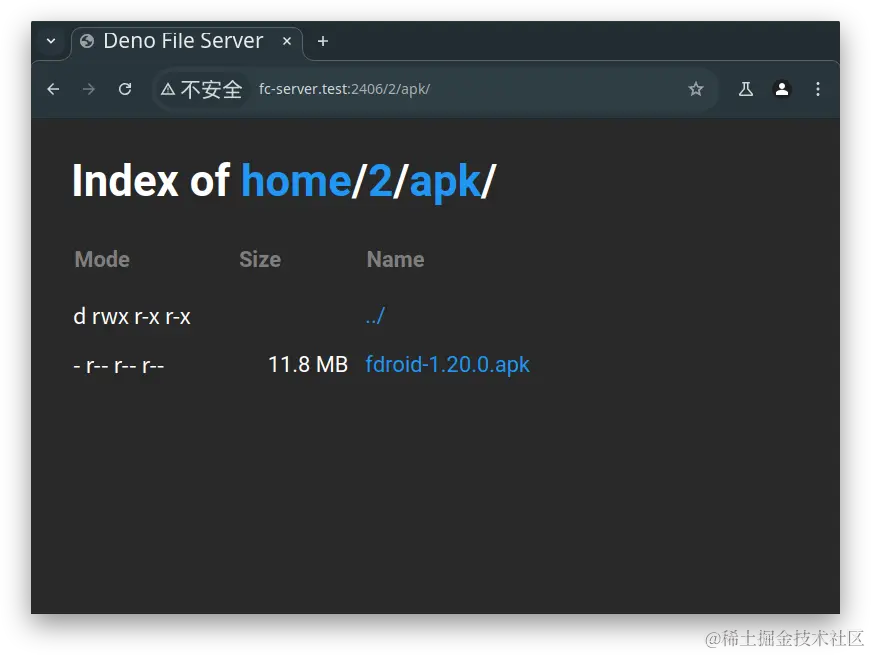Image resolution: width=871 pixels, height=655 pixels.
Task: Click the 11.8 MB size value
Action: 308,365
